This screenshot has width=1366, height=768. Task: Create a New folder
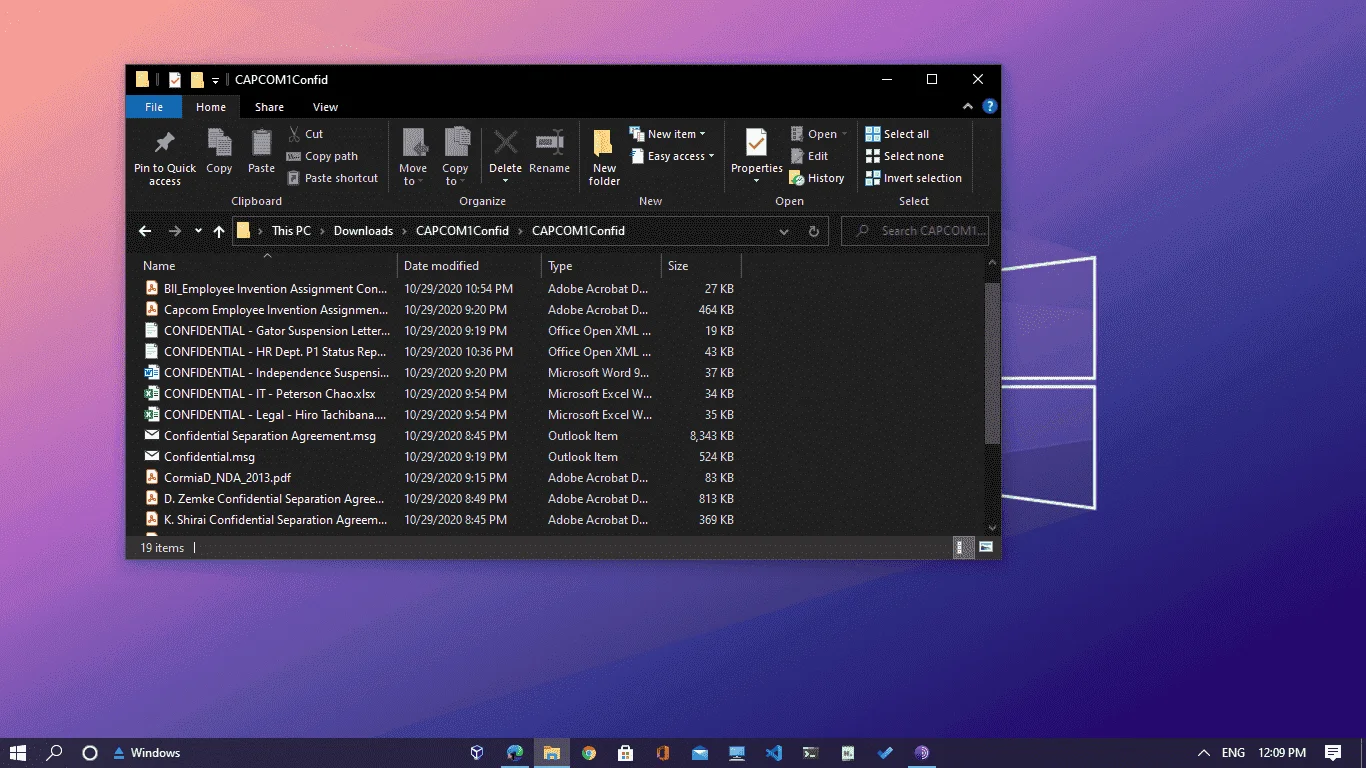coord(604,158)
